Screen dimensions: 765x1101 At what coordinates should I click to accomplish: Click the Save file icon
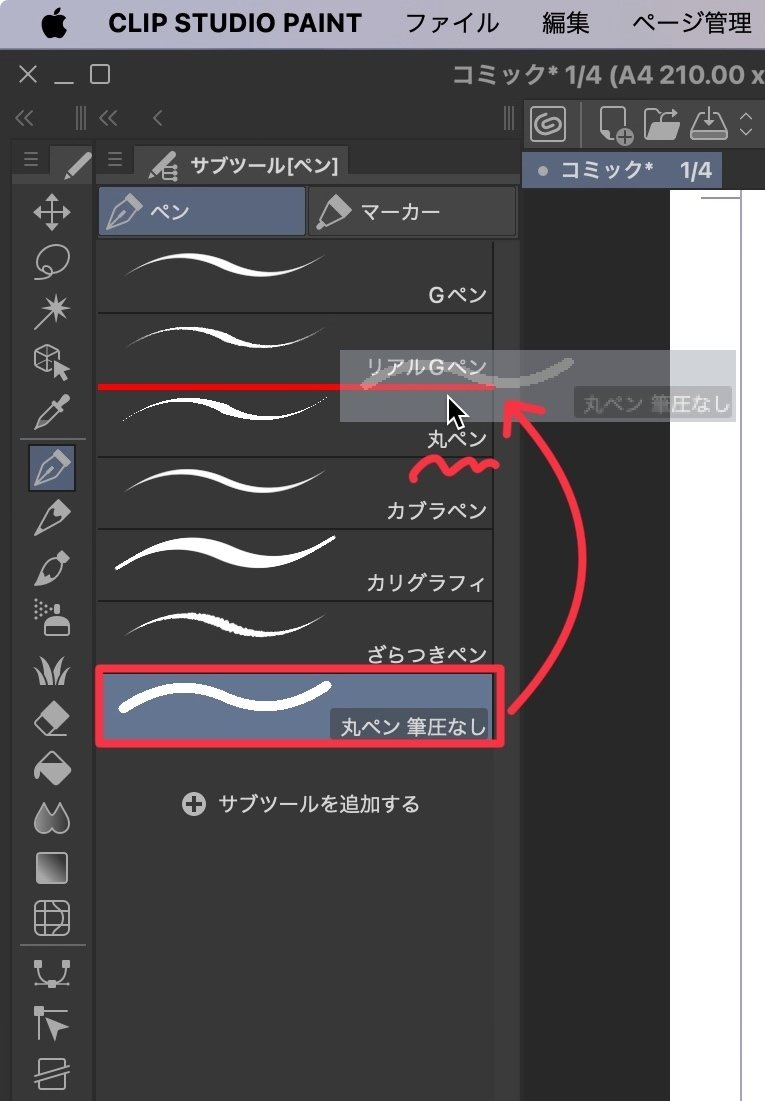click(708, 124)
